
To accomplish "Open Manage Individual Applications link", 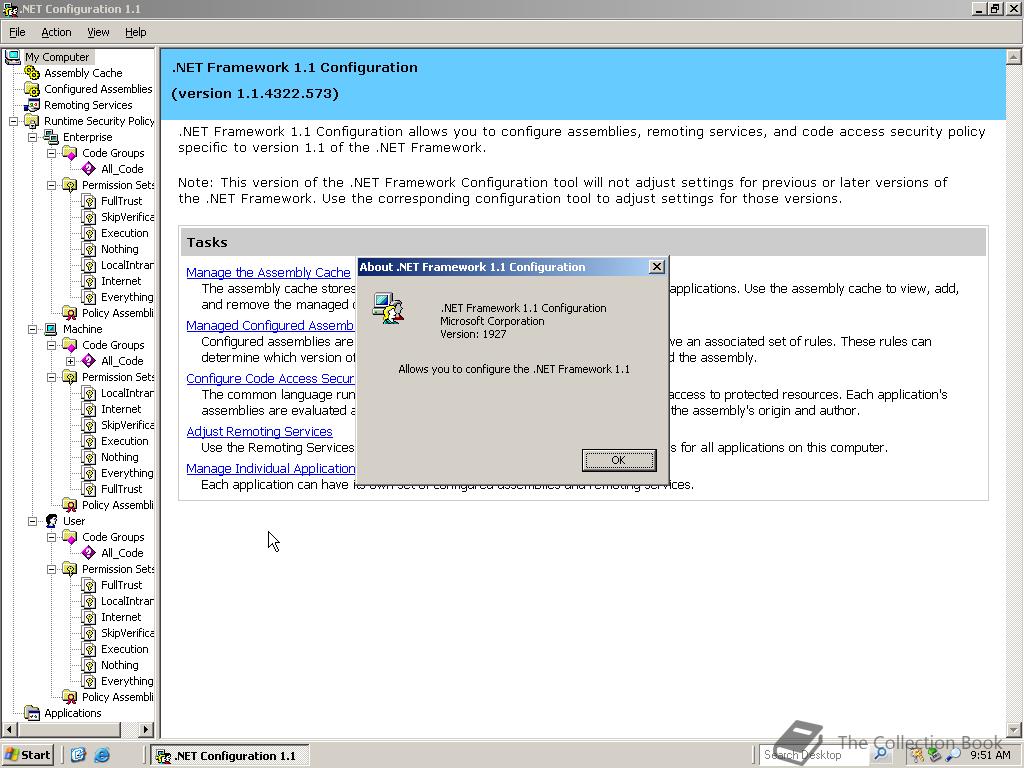I will 270,468.
